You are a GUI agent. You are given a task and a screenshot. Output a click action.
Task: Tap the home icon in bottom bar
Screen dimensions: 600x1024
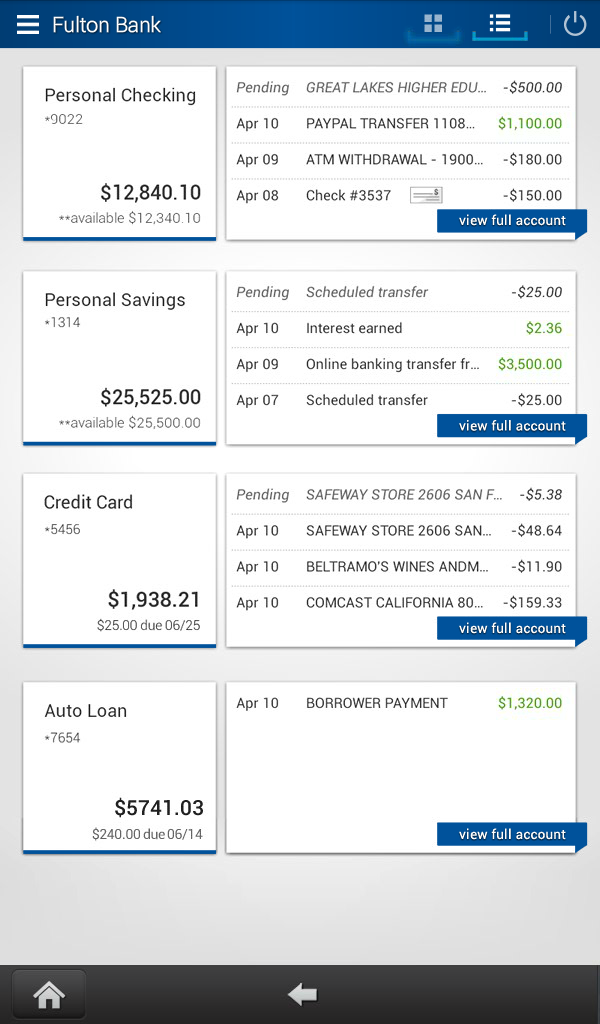click(x=48, y=993)
